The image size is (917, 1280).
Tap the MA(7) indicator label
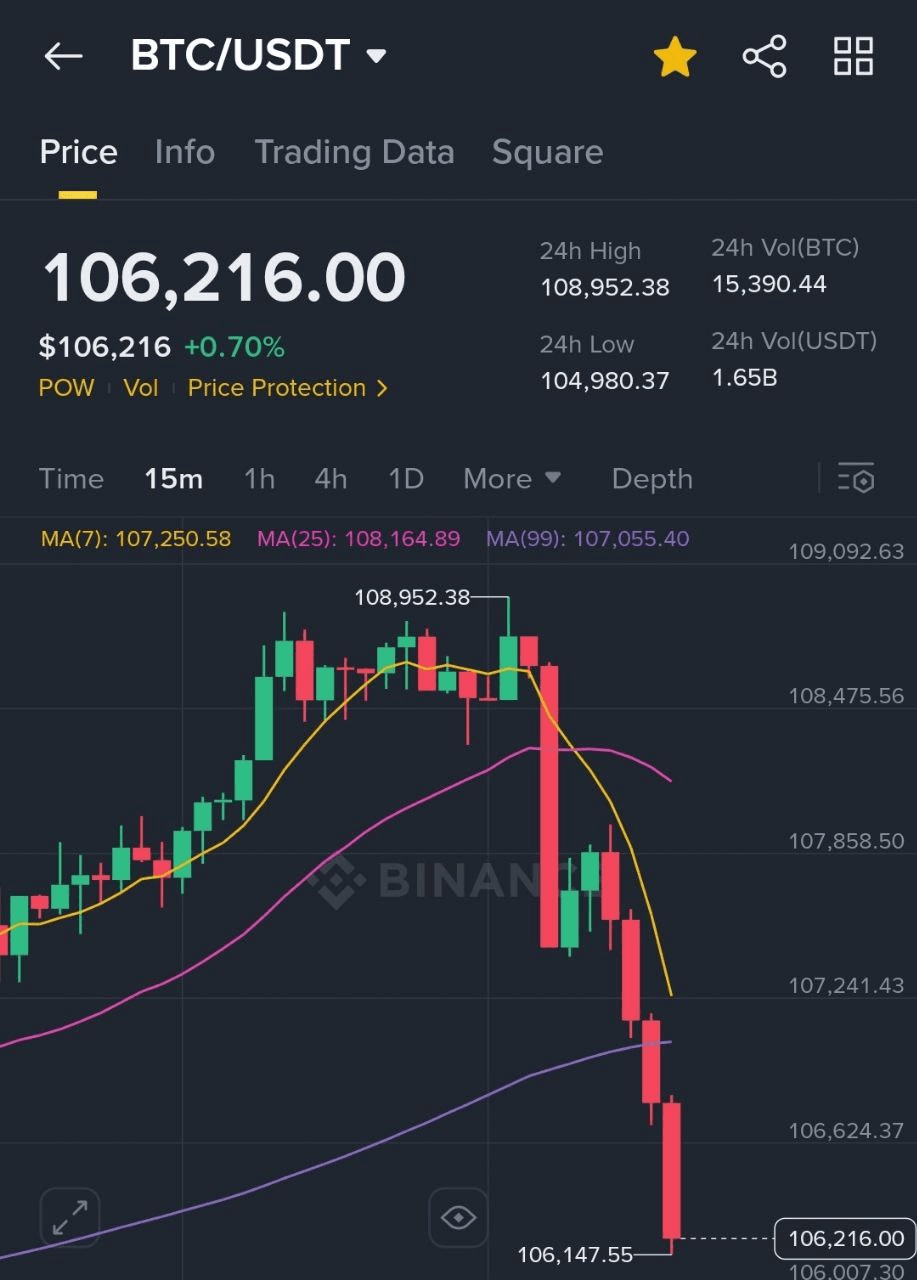136,539
